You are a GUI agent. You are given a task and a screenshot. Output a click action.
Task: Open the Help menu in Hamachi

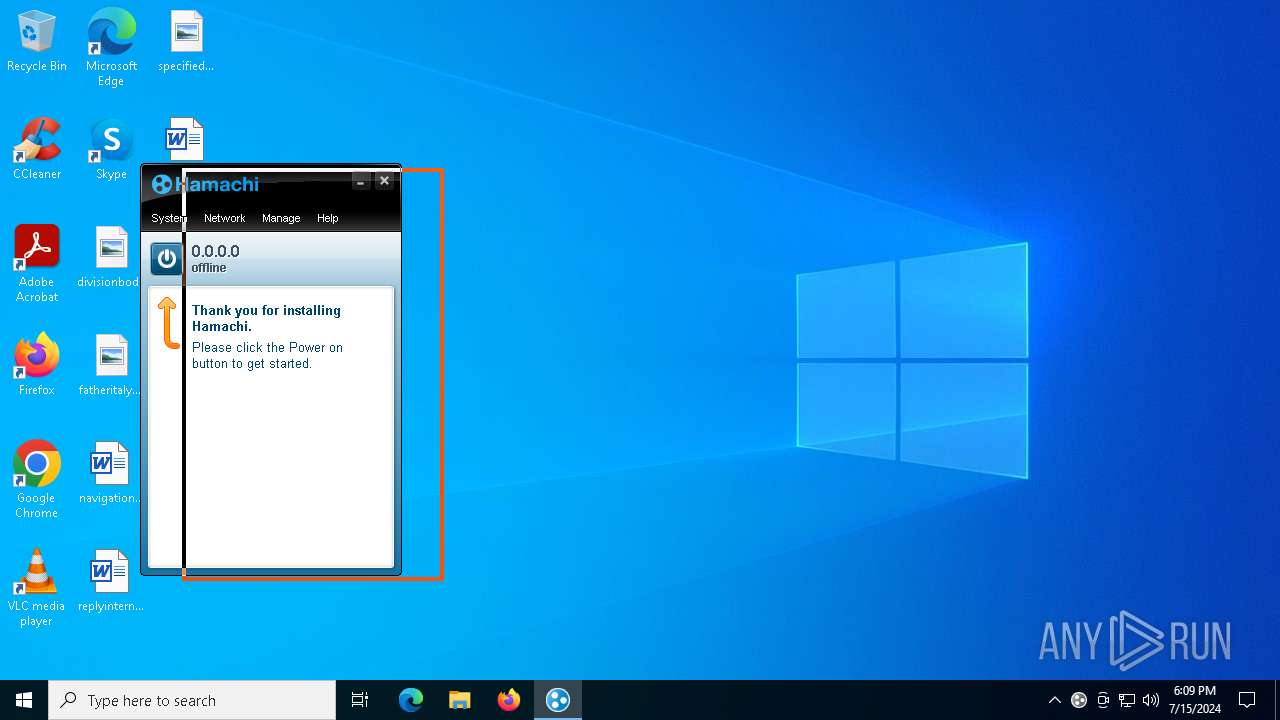(327, 218)
